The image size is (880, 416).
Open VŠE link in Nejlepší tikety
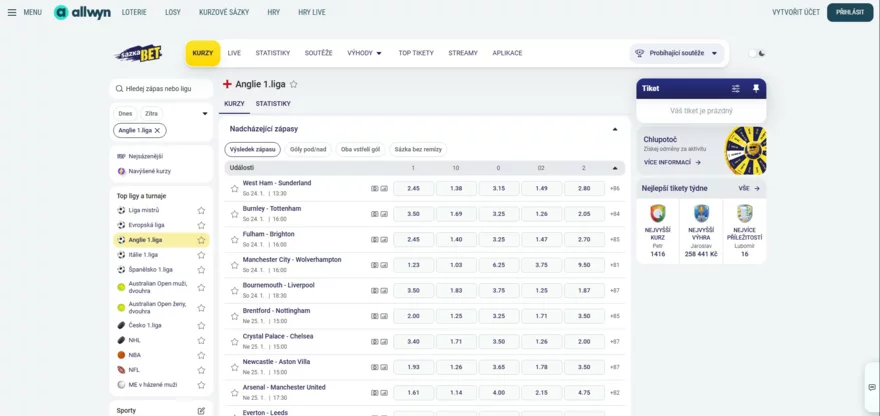pos(749,189)
